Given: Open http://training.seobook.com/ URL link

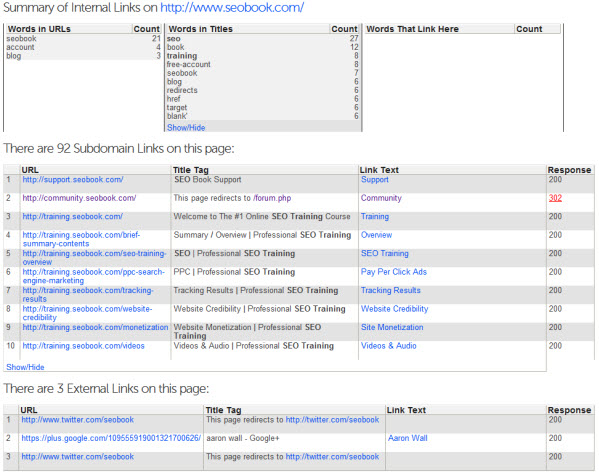Looking at the screenshot, I should (x=73, y=216).
